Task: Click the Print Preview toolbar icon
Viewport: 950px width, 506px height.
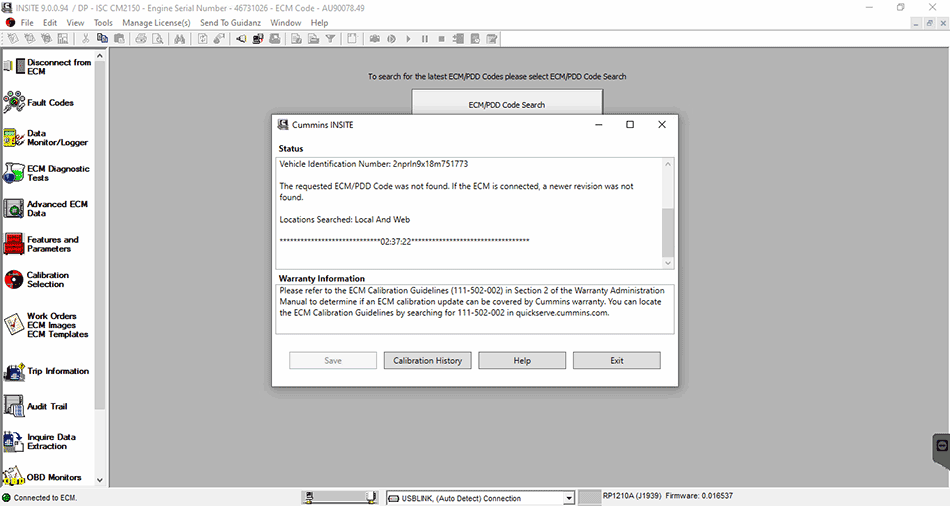Action: point(158,39)
